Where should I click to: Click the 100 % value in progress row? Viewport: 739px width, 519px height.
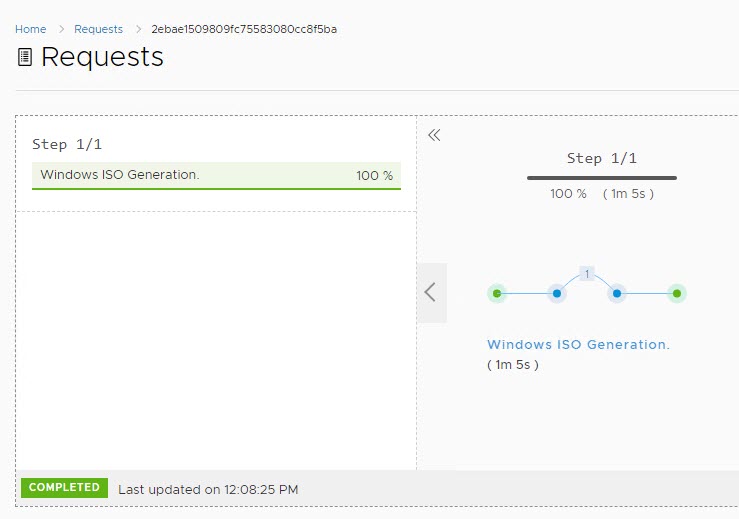click(x=374, y=176)
